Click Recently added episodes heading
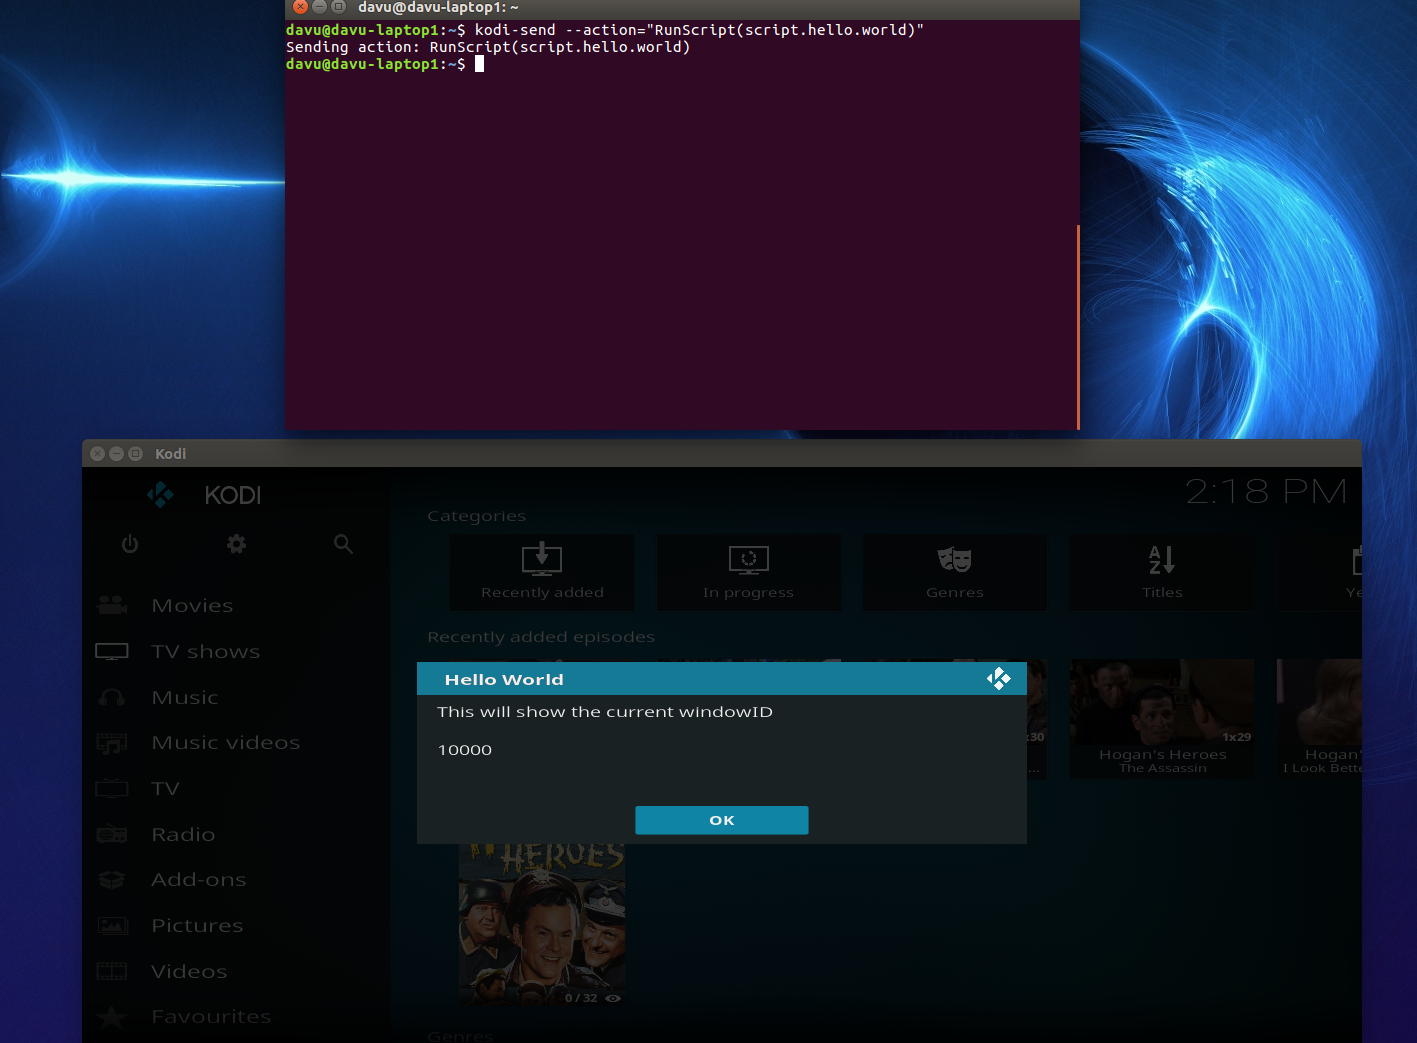1417x1043 pixels. [541, 637]
